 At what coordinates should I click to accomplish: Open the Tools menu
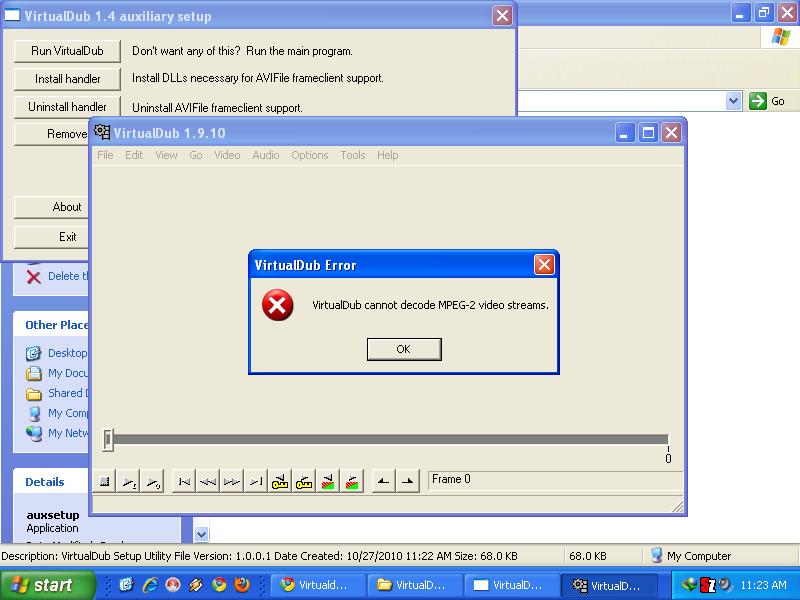click(x=353, y=155)
